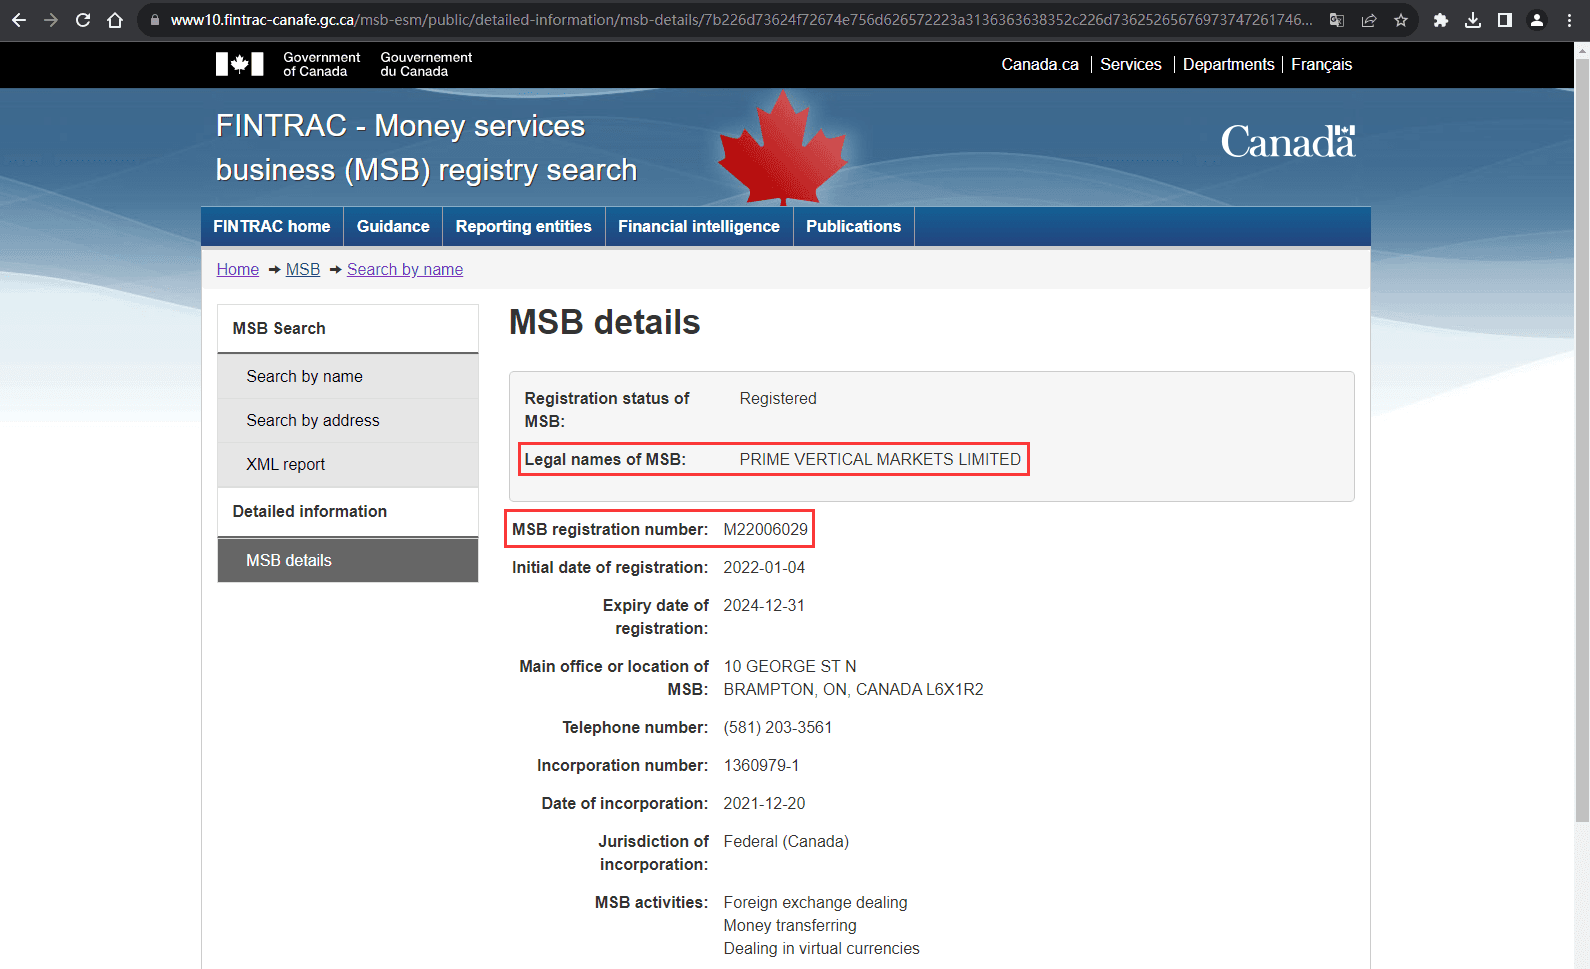Open the Financial intelligence menu item

[699, 226]
